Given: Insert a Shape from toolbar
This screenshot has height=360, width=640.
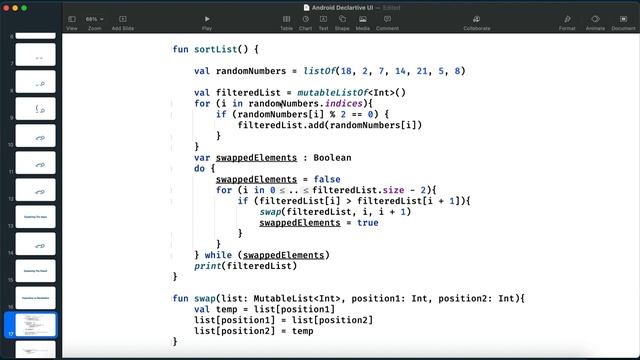Looking at the screenshot, I should (342, 23).
